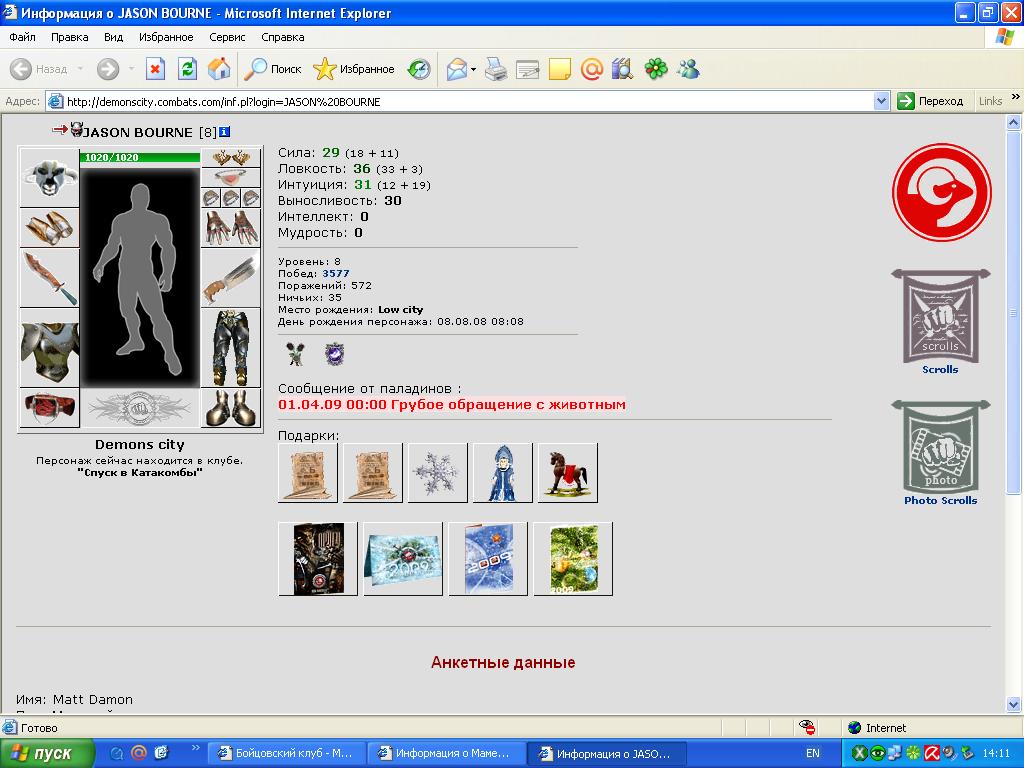1024x768 pixels.
Task: Refresh the page with green arrows icon
Action: (187, 69)
